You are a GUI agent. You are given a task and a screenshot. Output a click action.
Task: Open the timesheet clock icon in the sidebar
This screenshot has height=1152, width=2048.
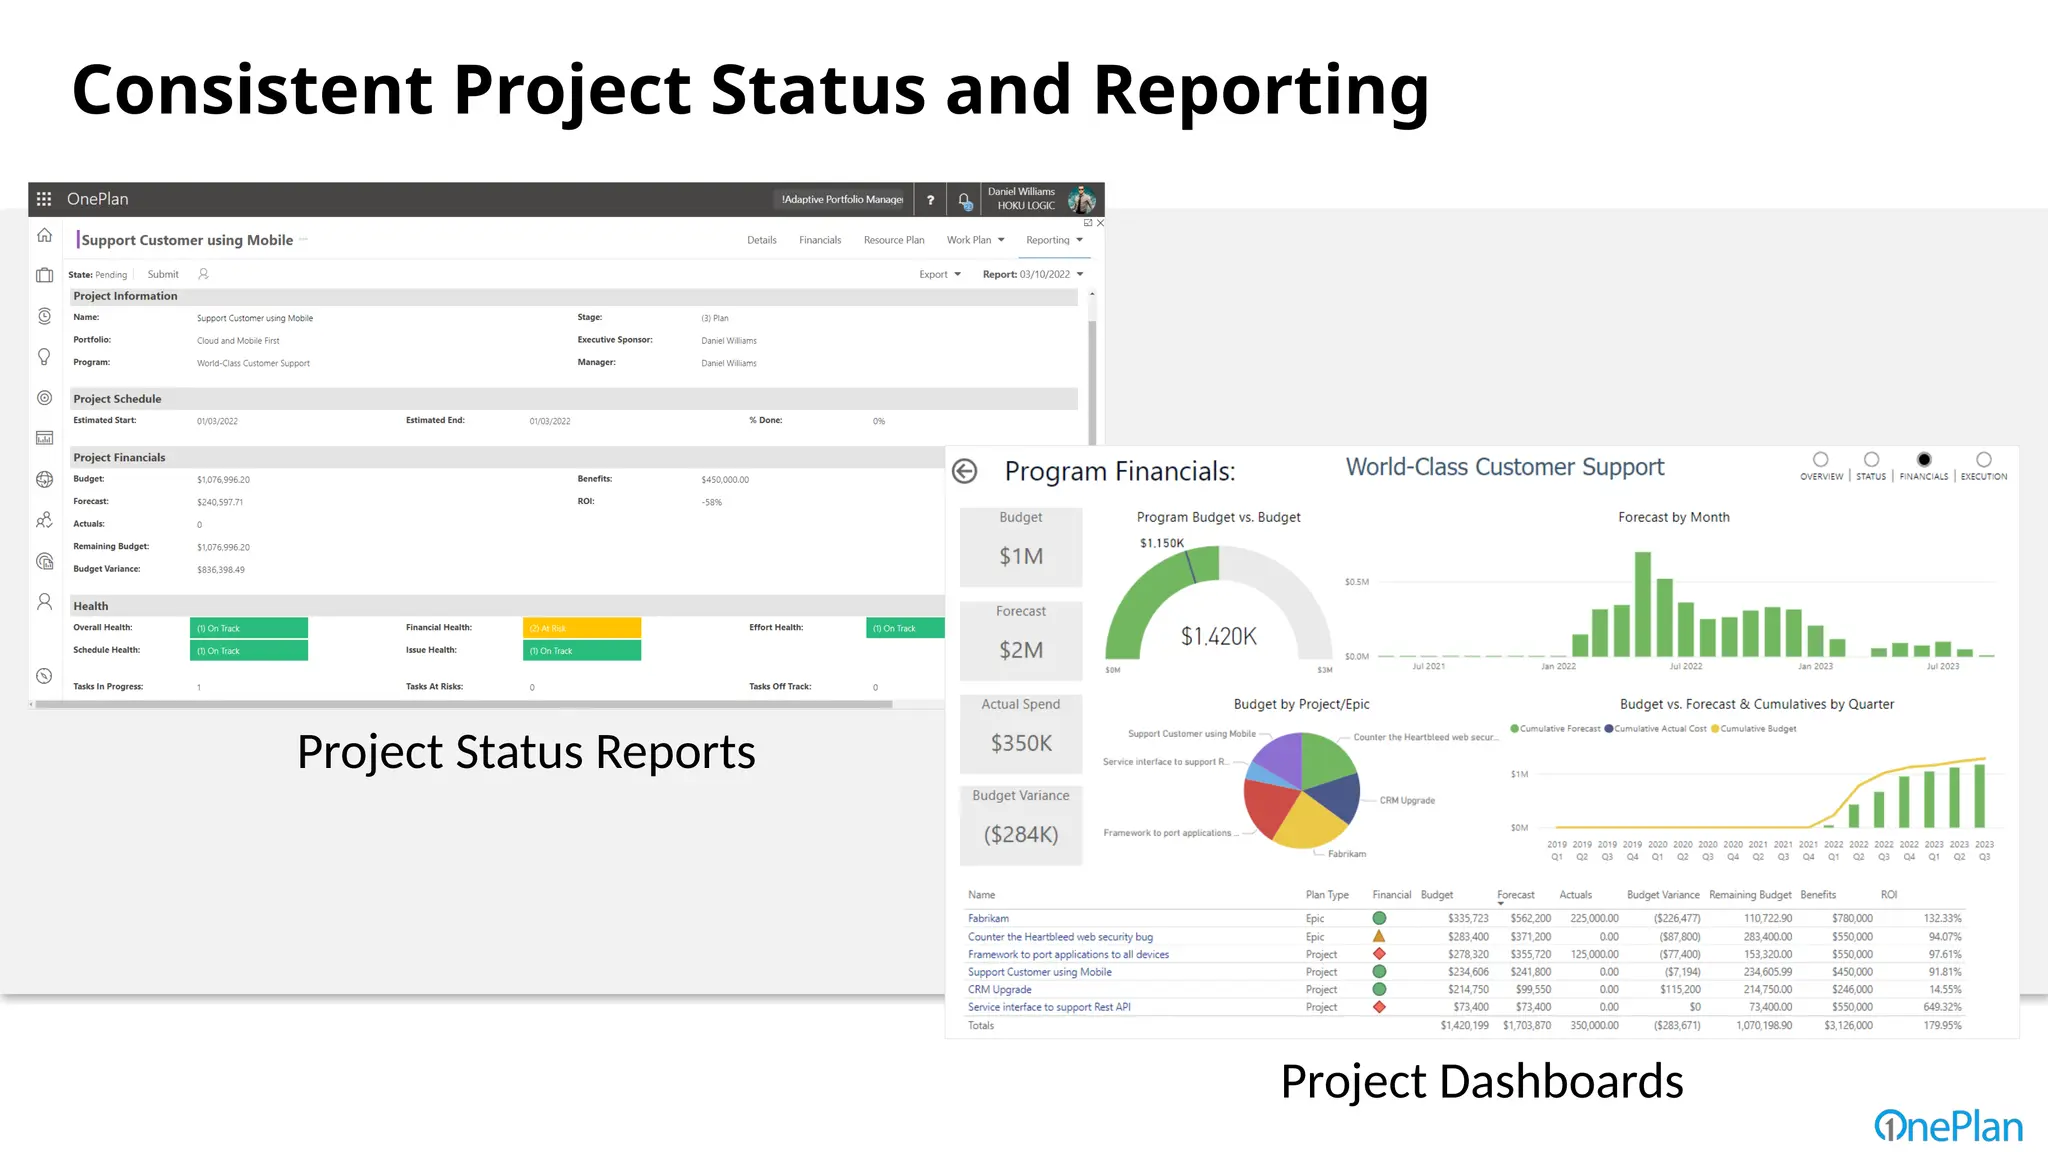tap(44, 316)
